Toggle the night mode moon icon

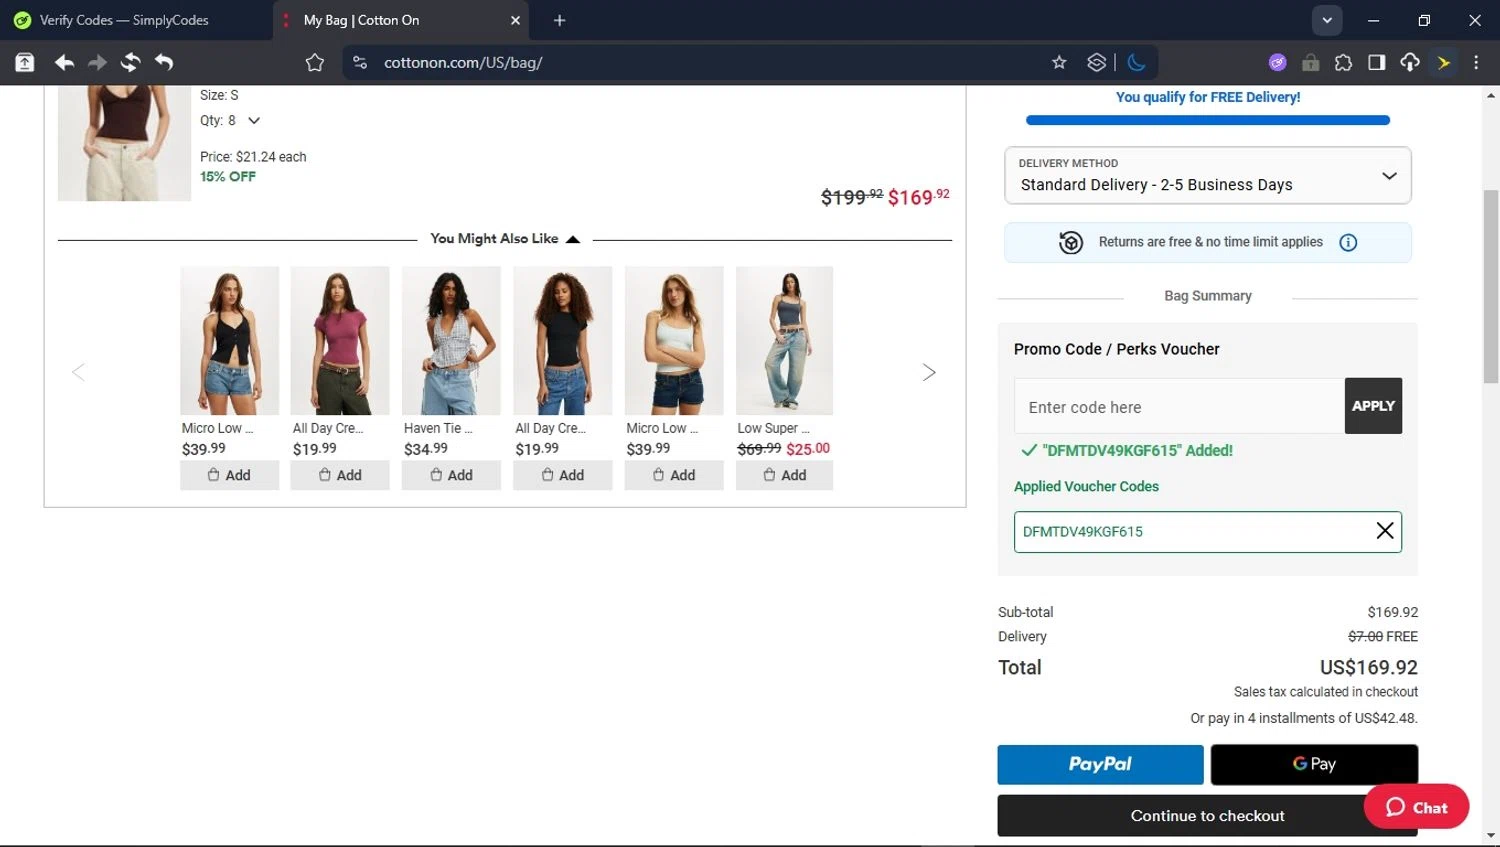pos(1136,63)
